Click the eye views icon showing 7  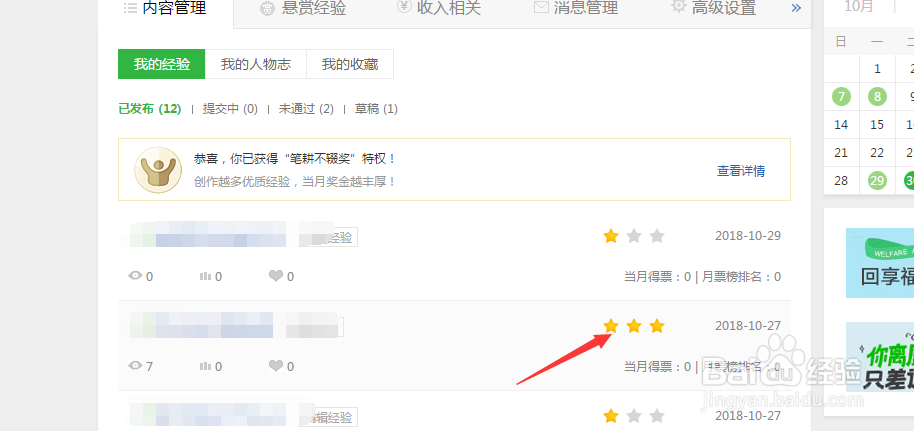coord(135,366)
